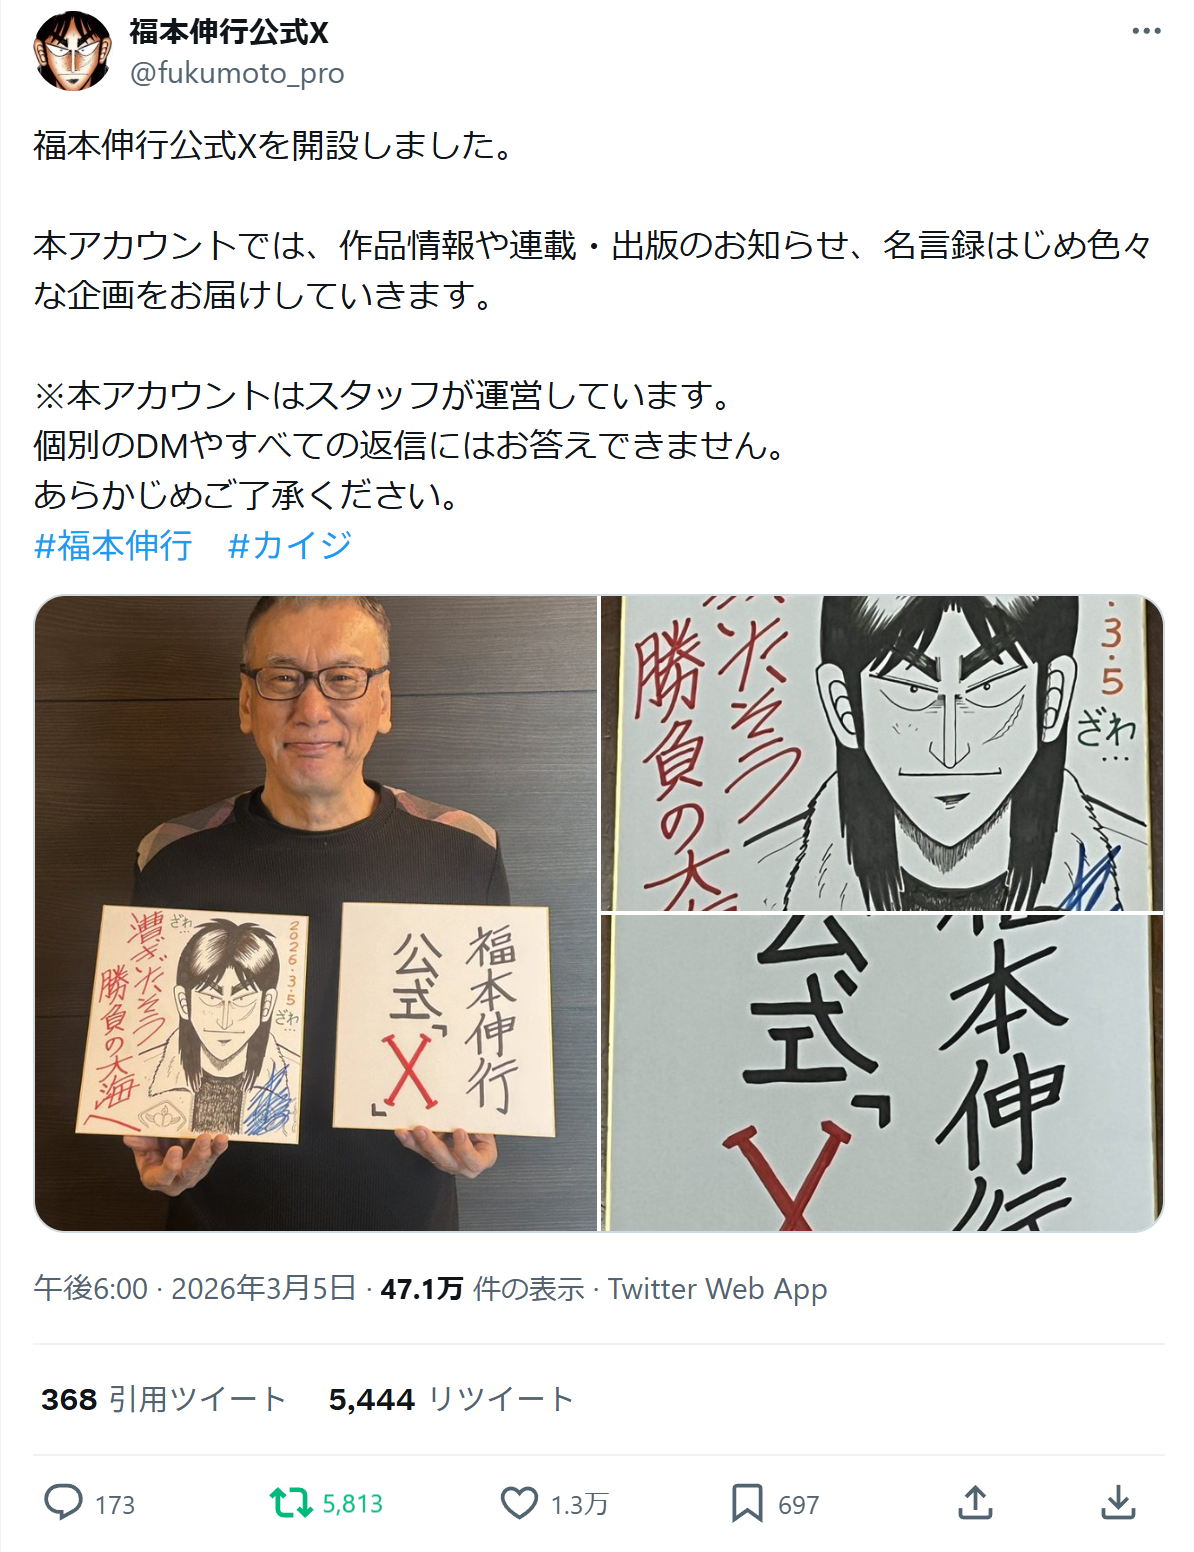Viewport: 1194px width, 1552px height.
Task: Open the profile avatar image
Action: tap(72, 51)
